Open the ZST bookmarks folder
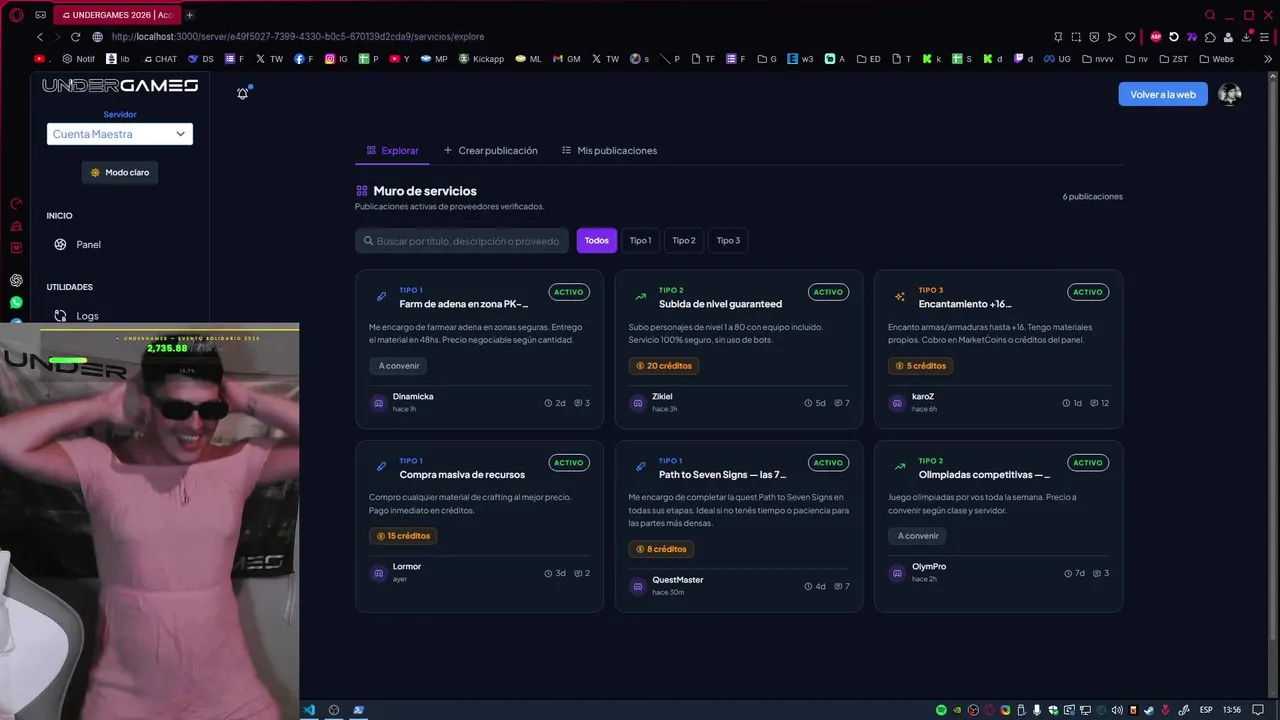 click(x=1172, y=59)
